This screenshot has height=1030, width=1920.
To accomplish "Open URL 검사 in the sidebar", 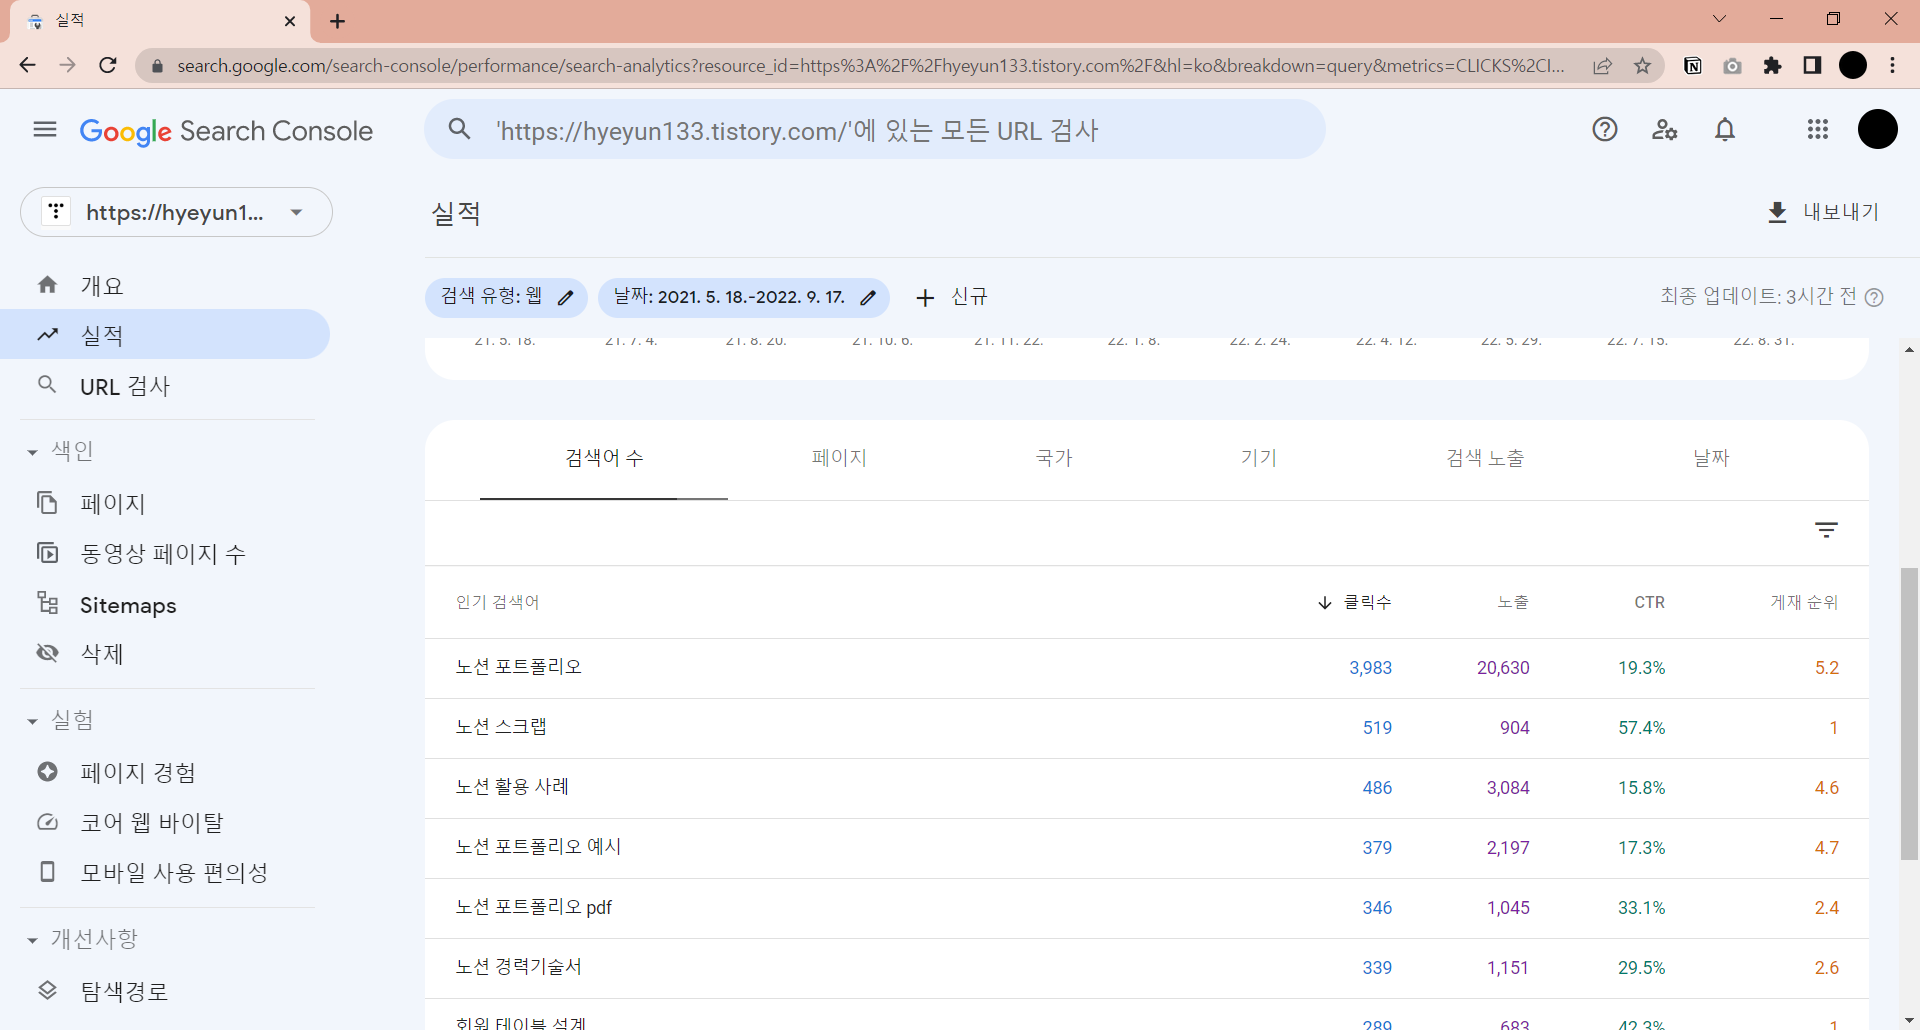I will point(165,386).
